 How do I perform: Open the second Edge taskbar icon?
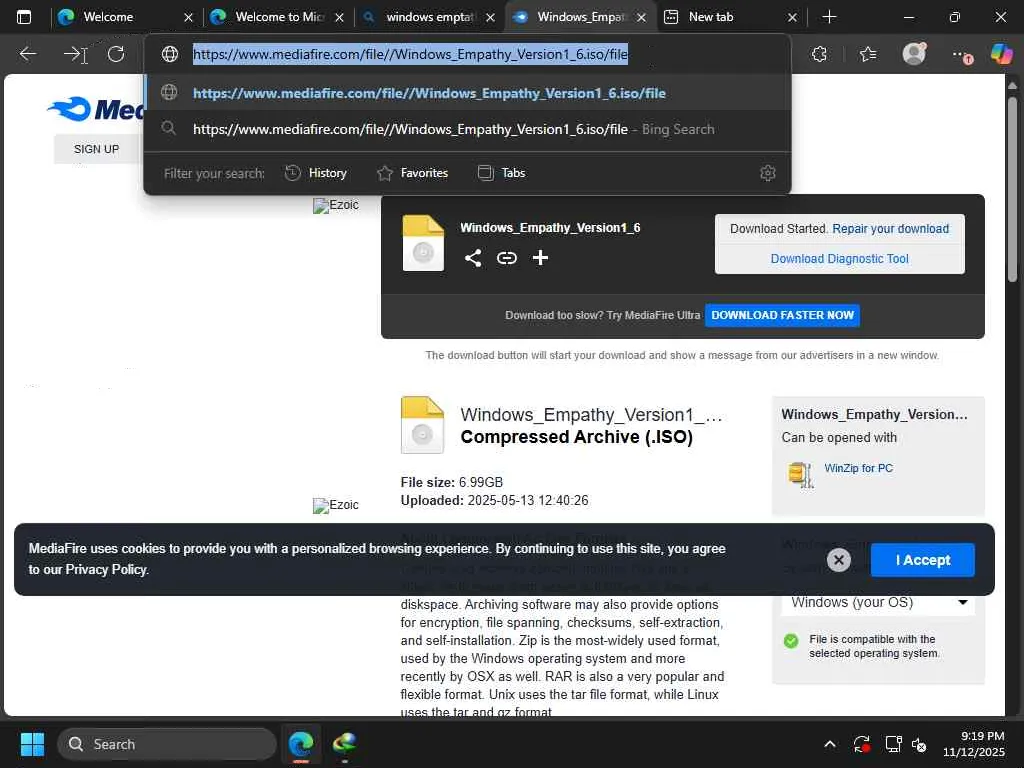tap(344, 744)
